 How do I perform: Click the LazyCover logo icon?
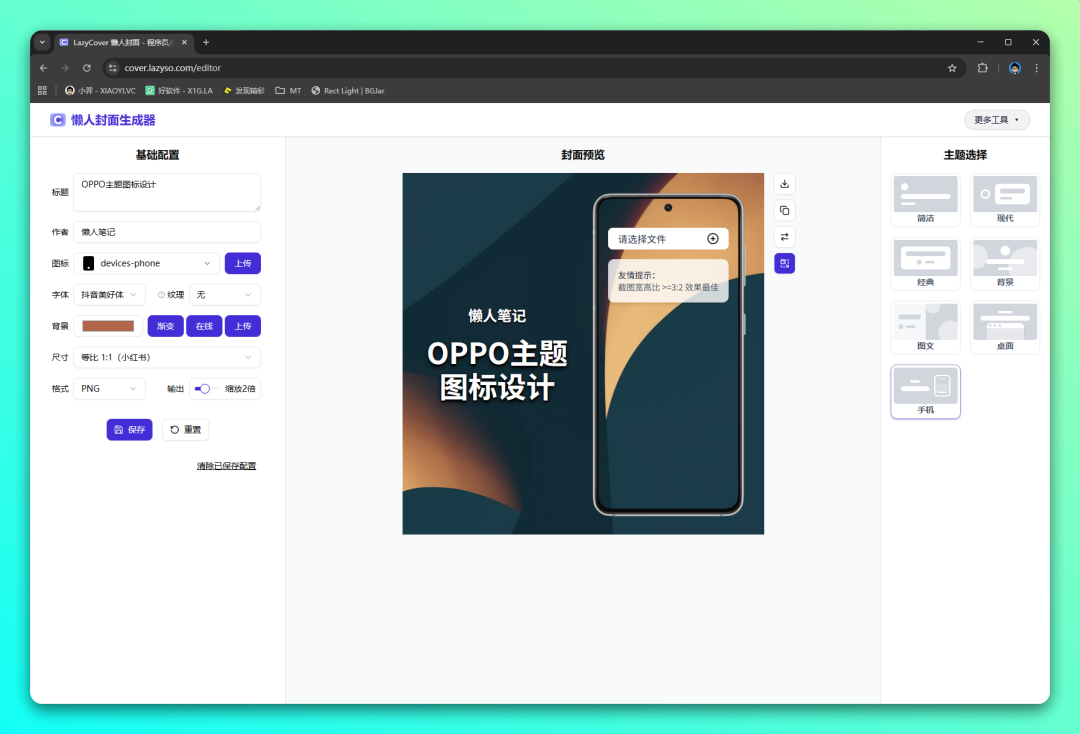coord(58,120)
